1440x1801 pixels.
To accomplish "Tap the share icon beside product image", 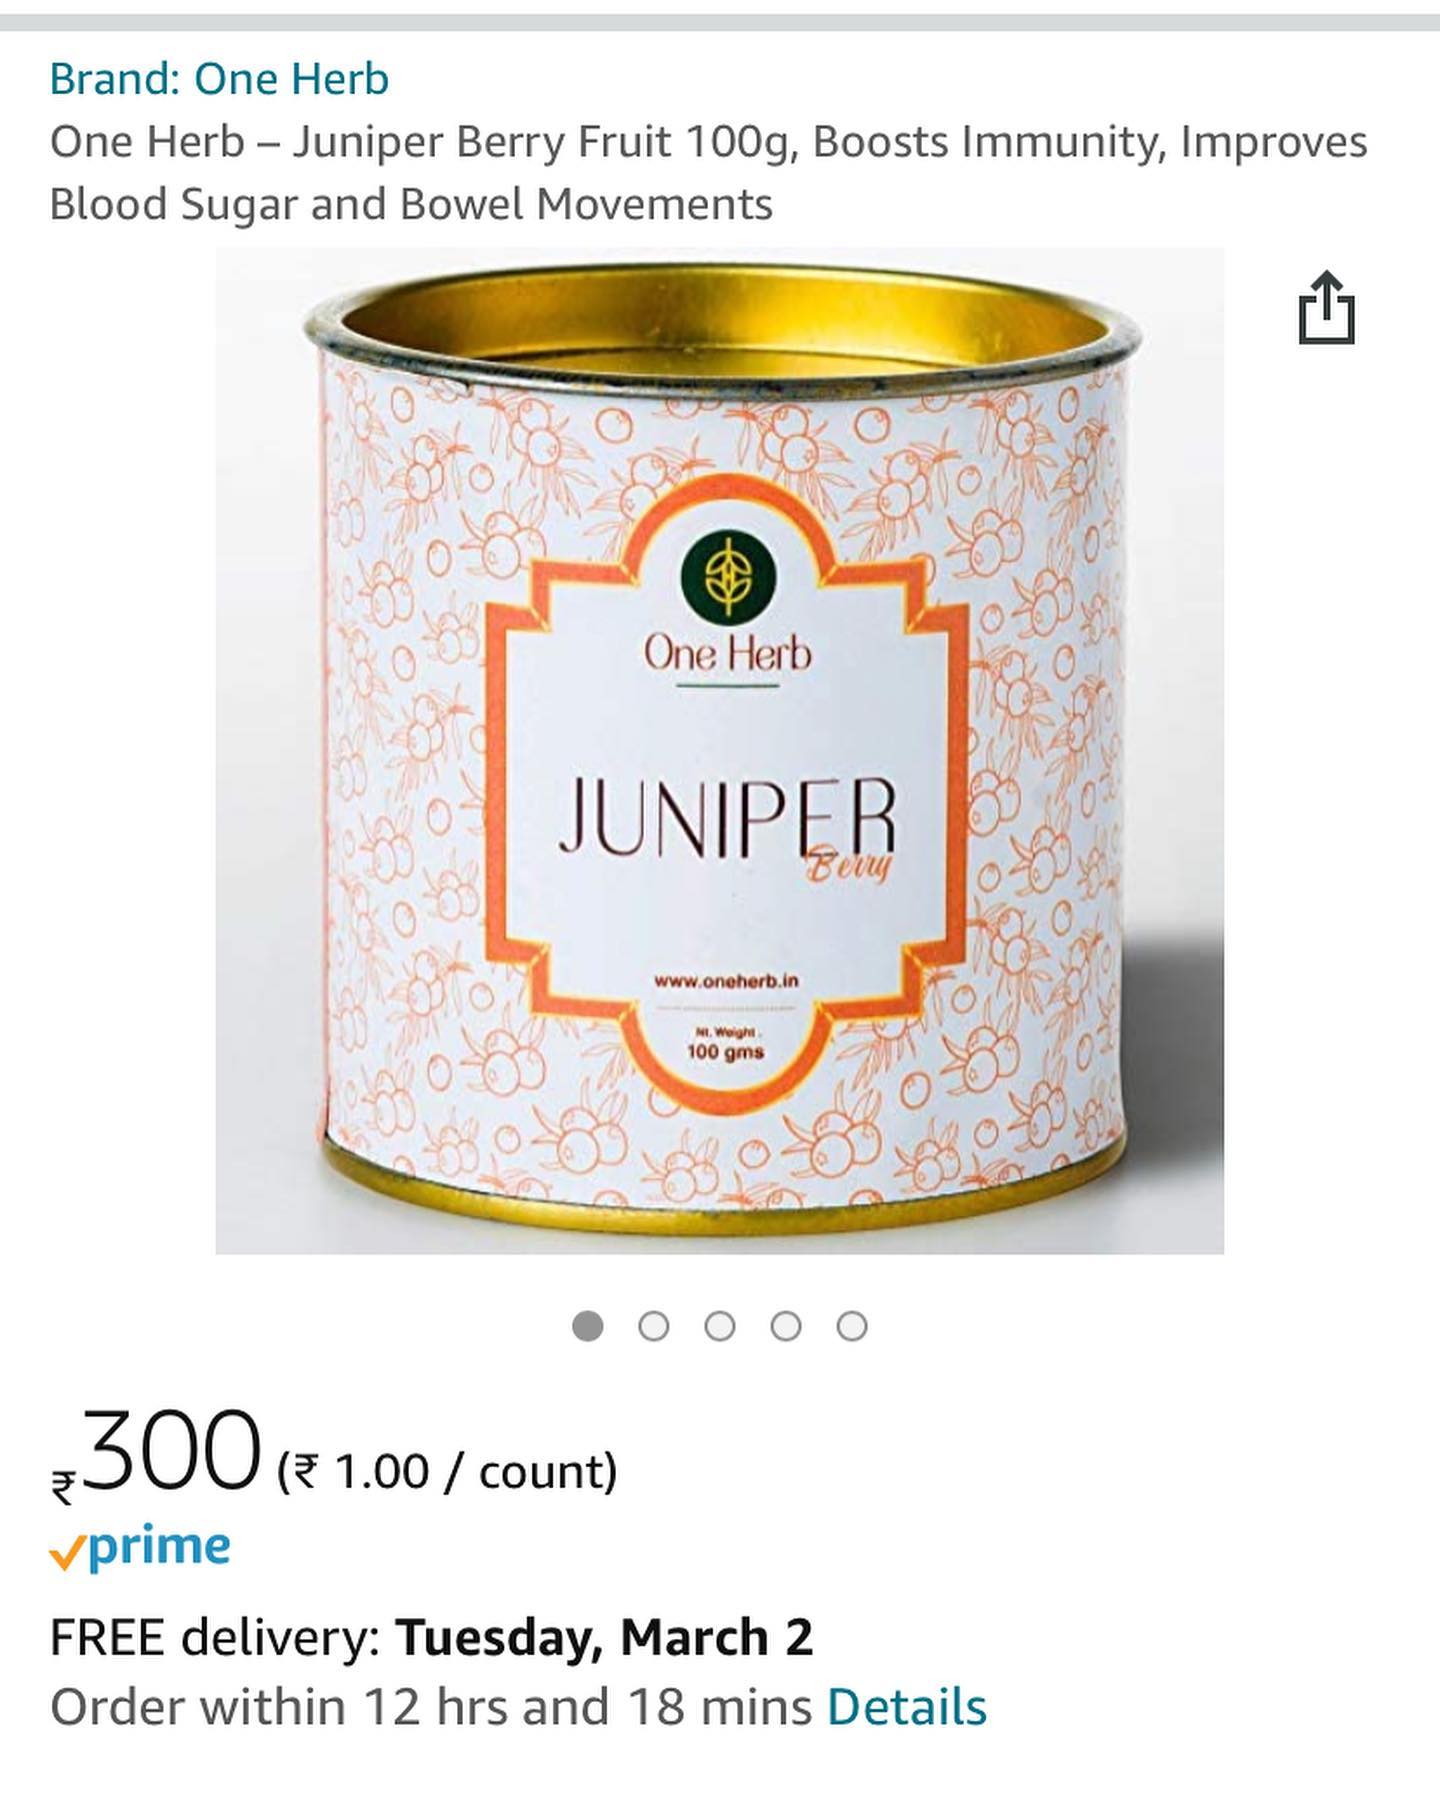I will point(1326,307).
